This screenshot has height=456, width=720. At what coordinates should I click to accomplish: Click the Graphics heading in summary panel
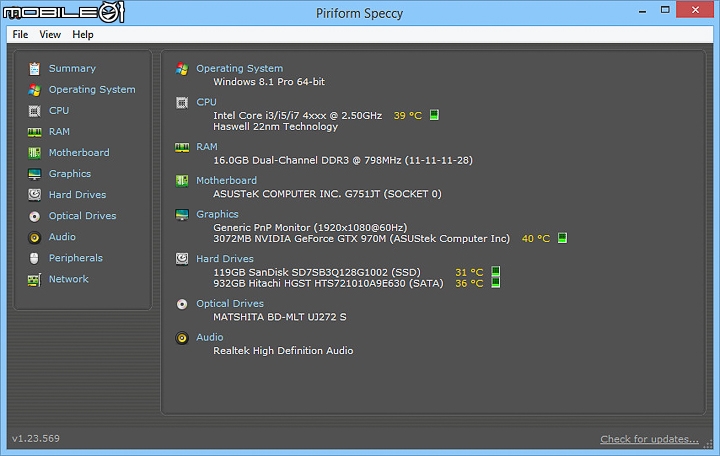click(217, 214)
